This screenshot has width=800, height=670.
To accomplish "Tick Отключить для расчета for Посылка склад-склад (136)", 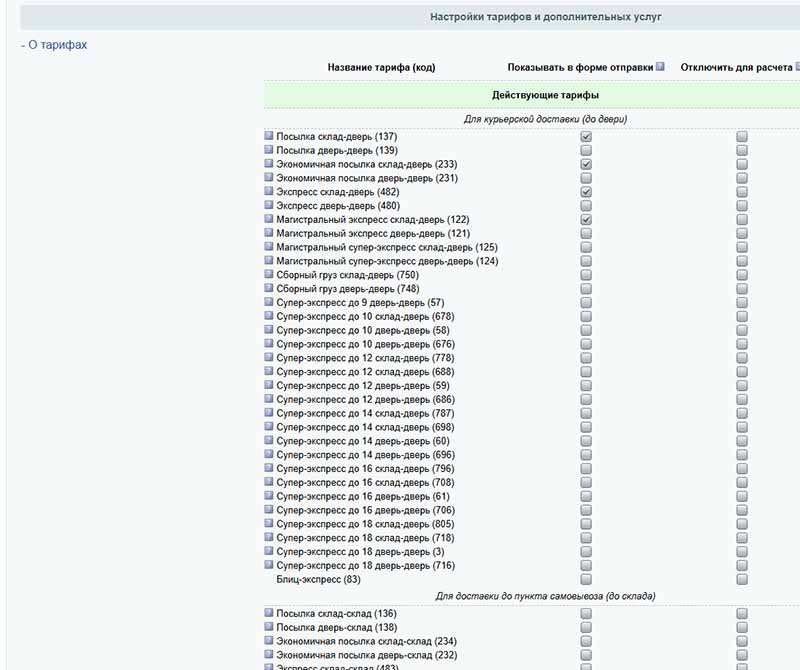I will tap(742, 613).
